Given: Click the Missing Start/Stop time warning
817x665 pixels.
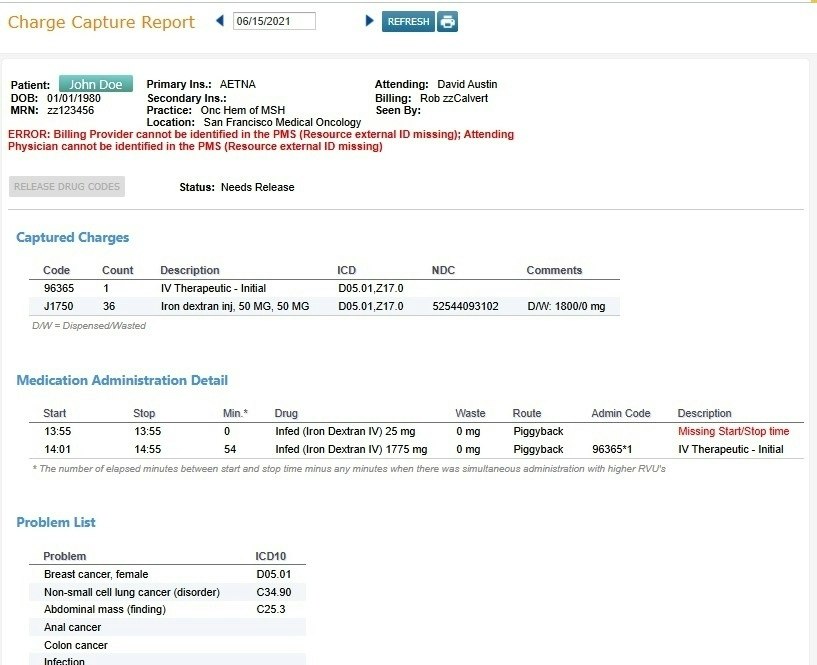Looking at the screenshot, I should 733,431.
